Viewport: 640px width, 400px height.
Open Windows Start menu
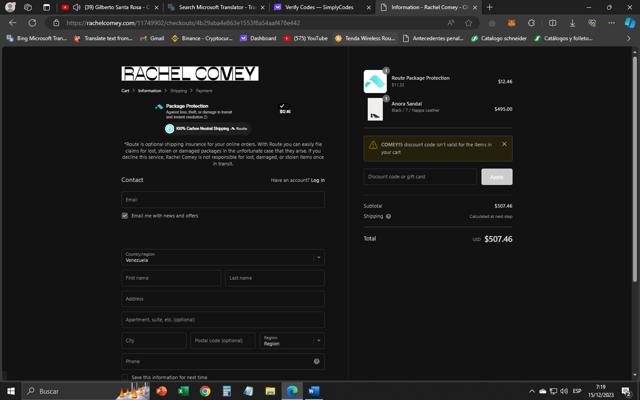coord(11,391)
